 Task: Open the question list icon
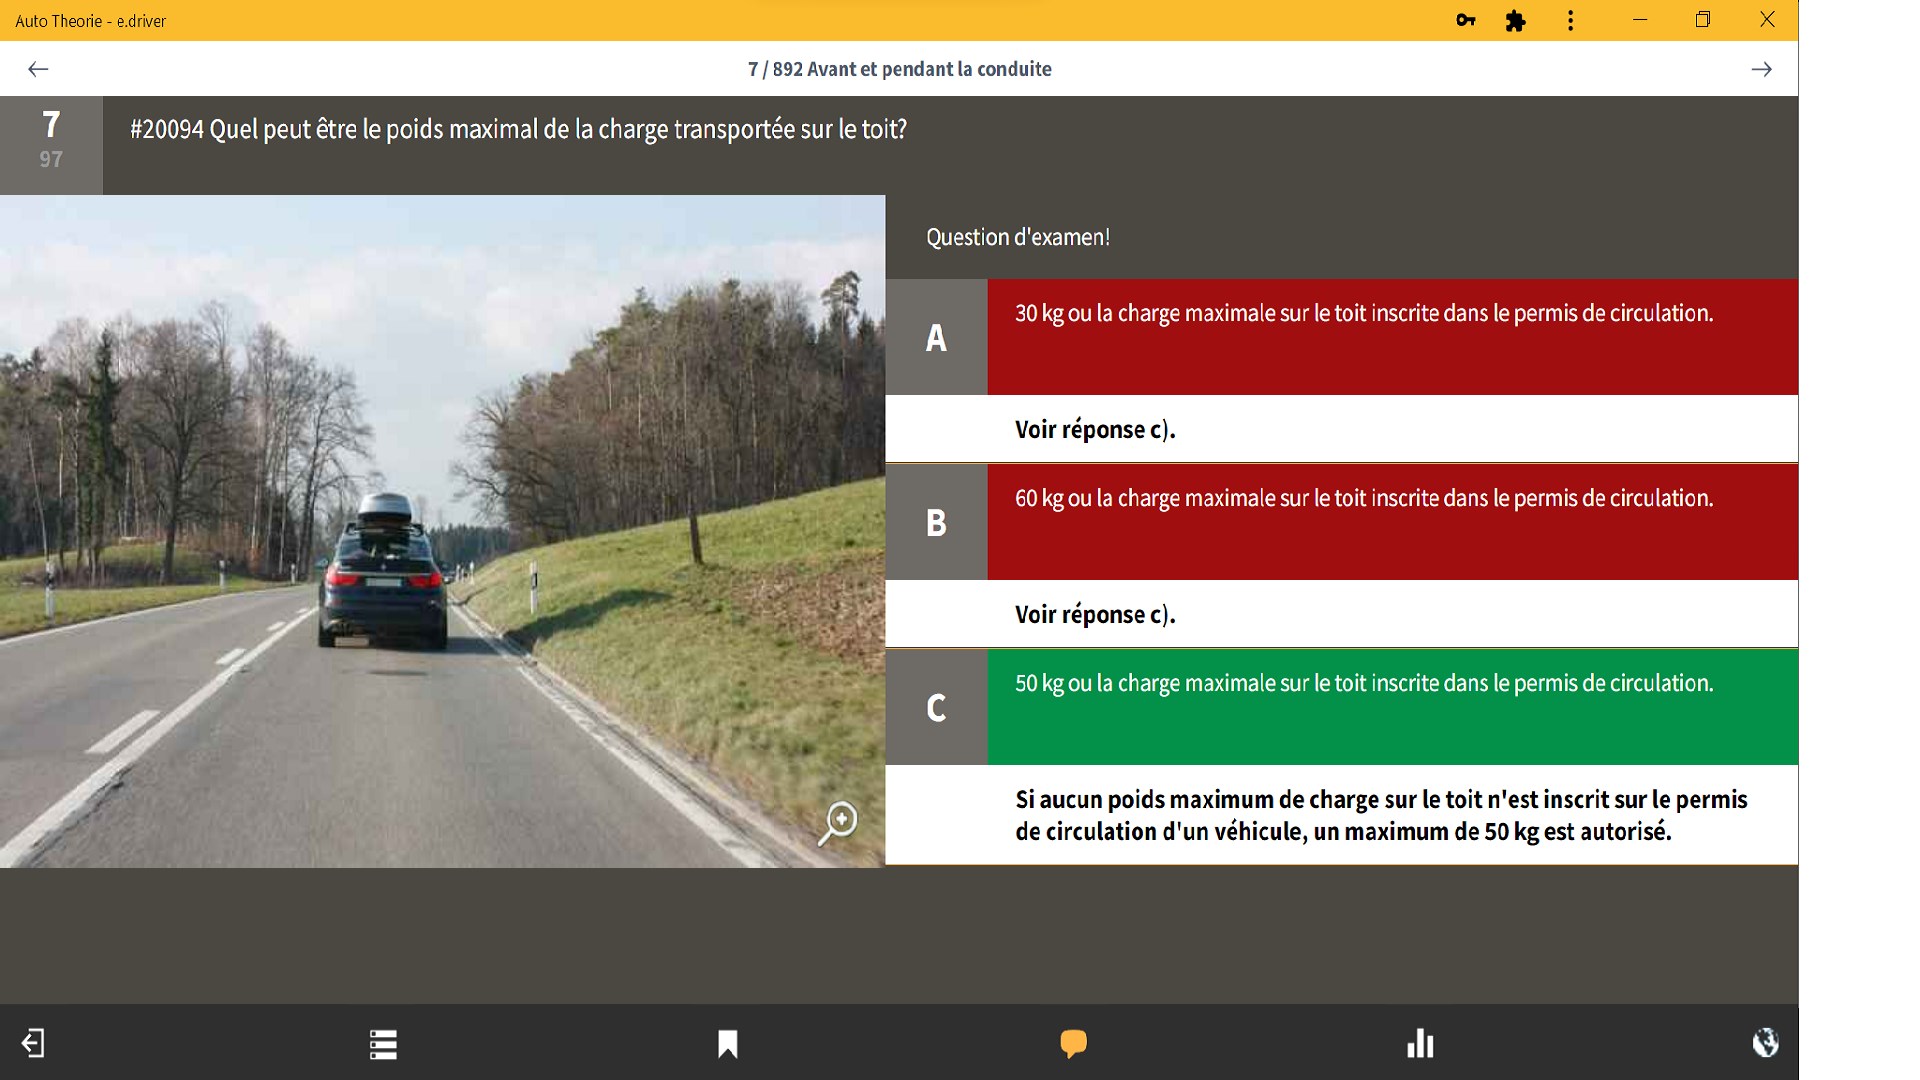pos(383,1044)
